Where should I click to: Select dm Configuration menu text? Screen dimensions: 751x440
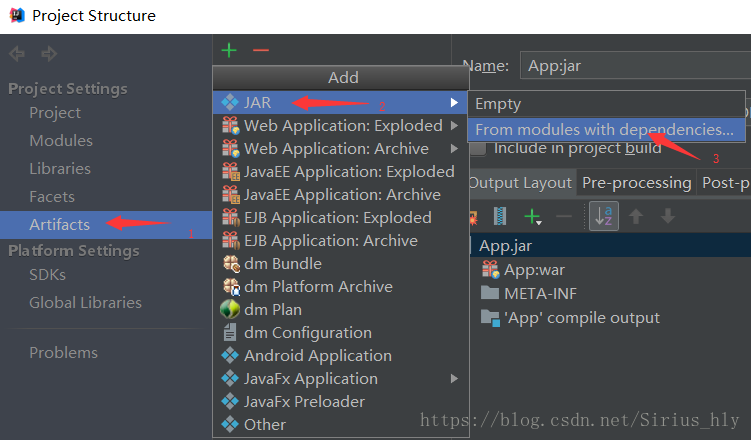307,332
